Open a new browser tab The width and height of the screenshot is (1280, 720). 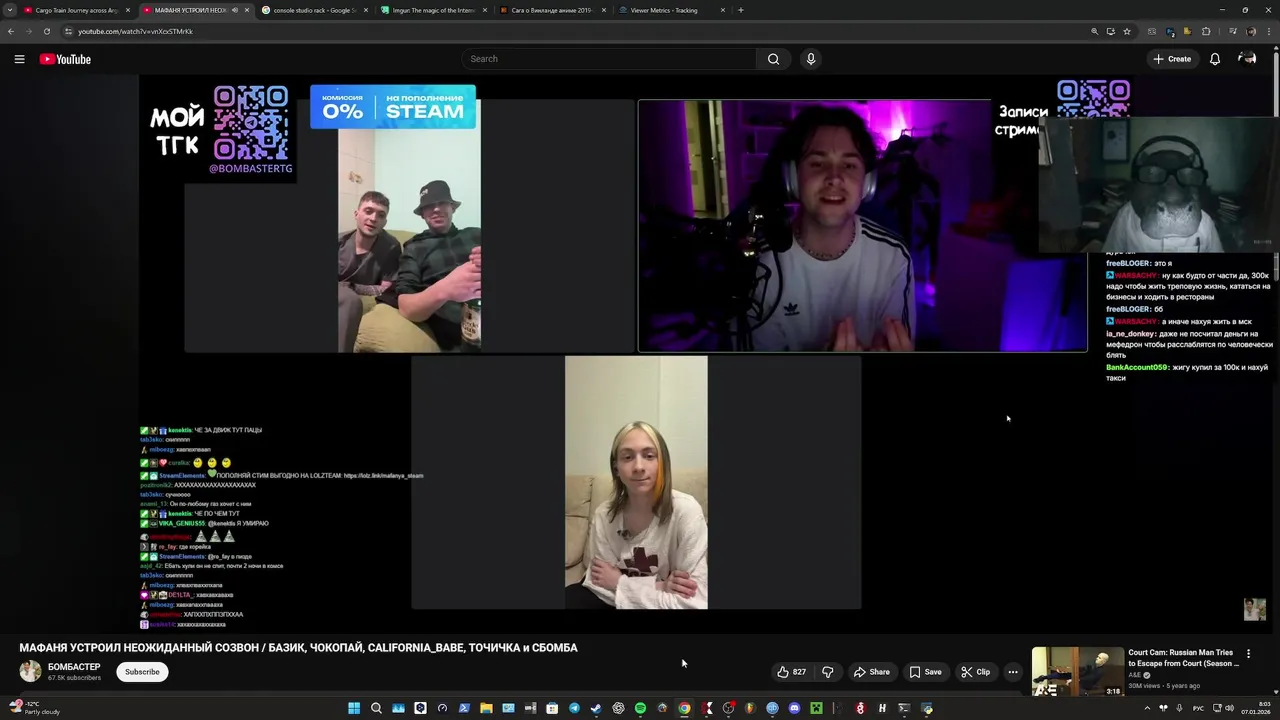[740, 10]
